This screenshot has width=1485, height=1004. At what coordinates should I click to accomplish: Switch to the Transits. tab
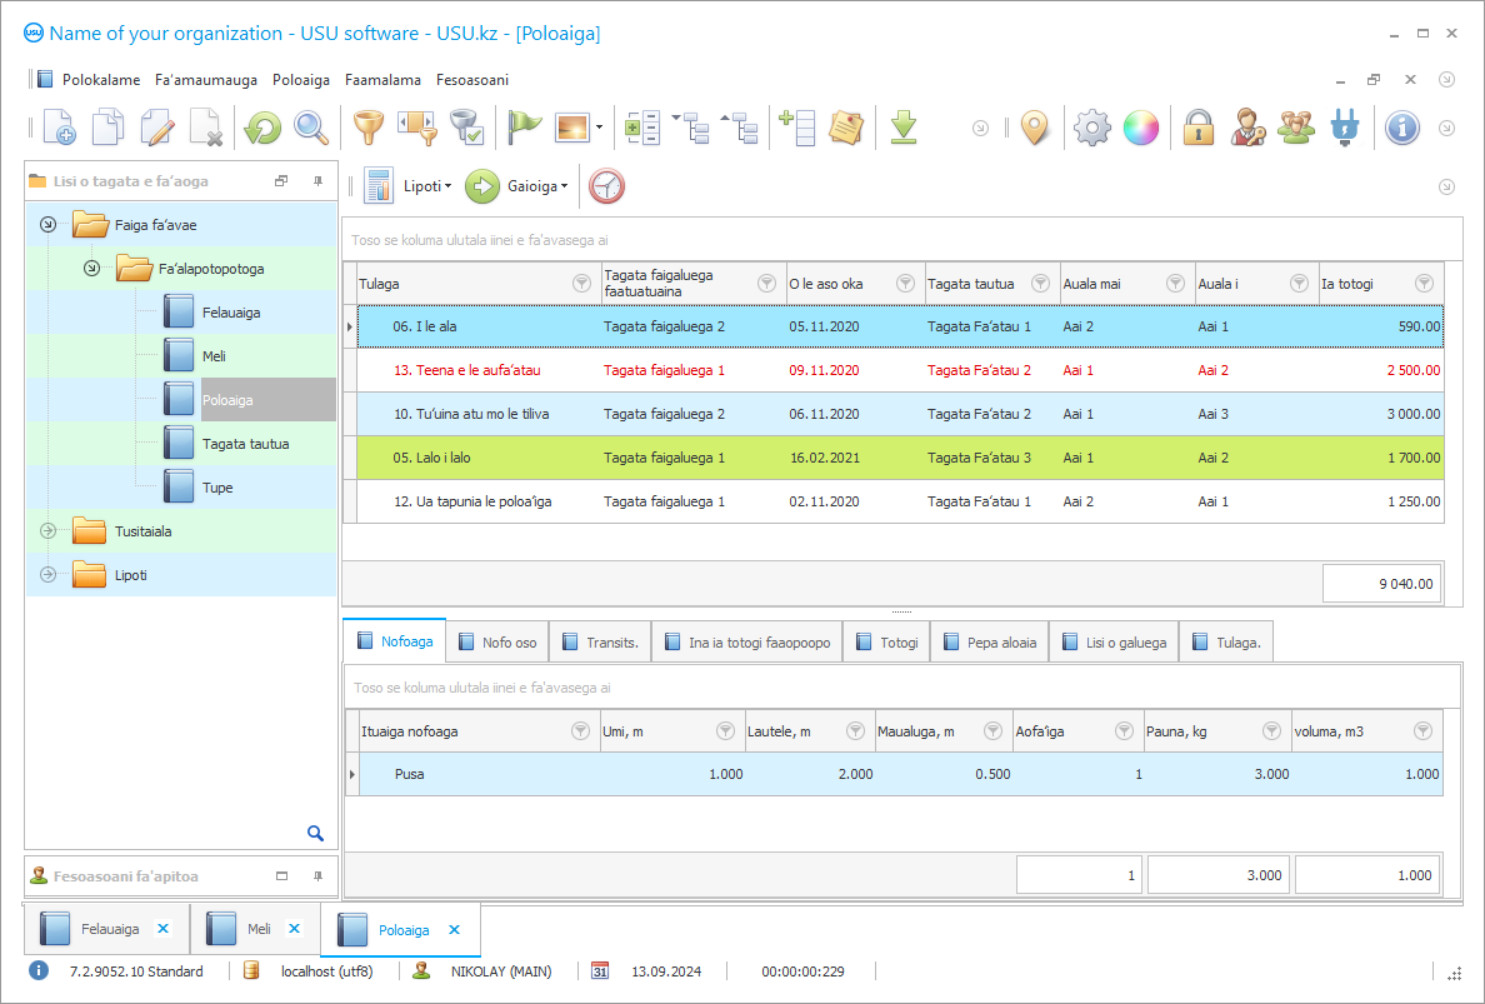pos(601,642)
